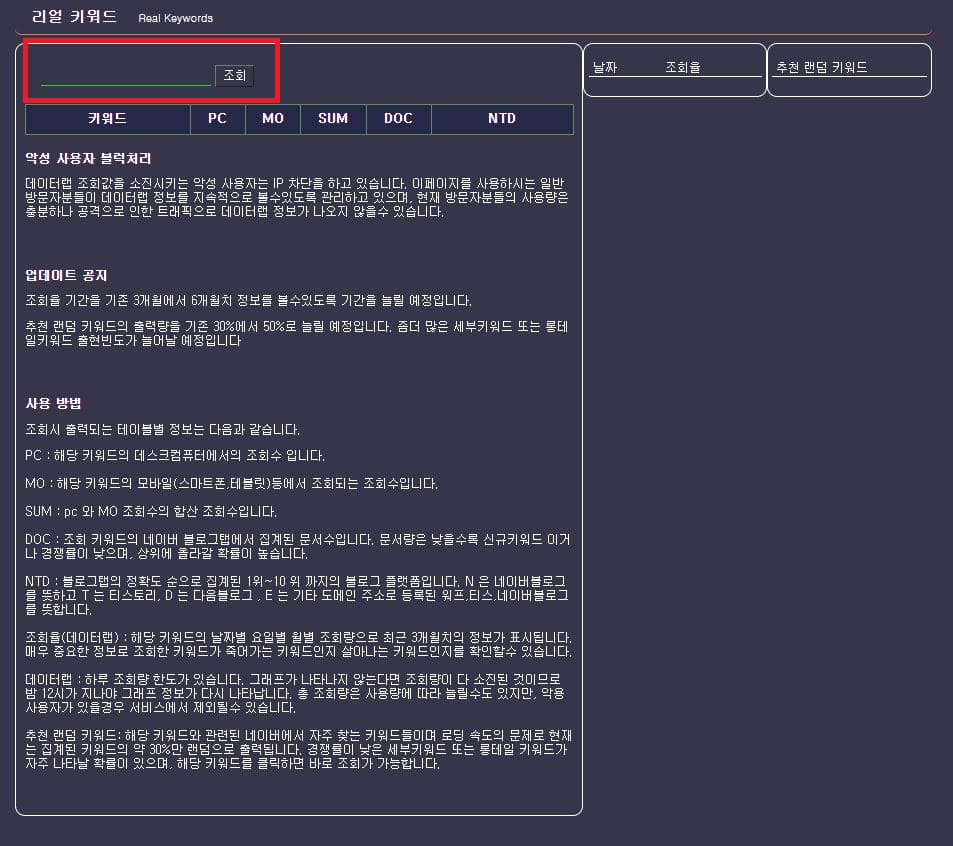Click the DOC column header
The image size is (953, 846).
pyautogui.click(x=398, y=119)
